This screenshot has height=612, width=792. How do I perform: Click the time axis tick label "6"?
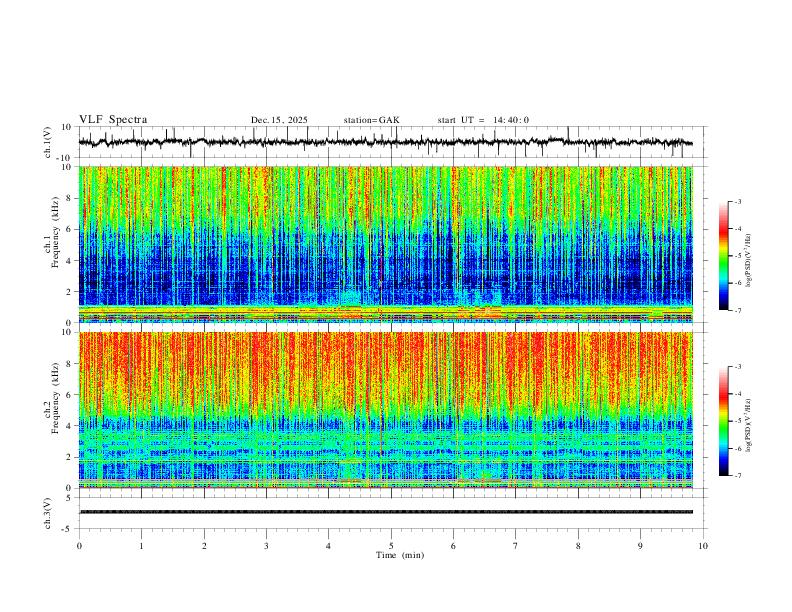click(x=454, y=546)
